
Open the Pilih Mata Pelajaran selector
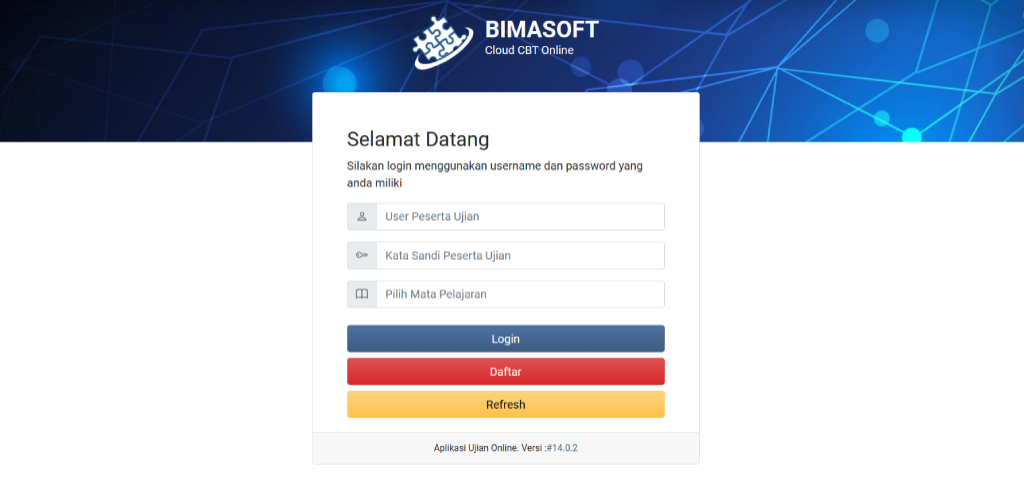point(520,294)
